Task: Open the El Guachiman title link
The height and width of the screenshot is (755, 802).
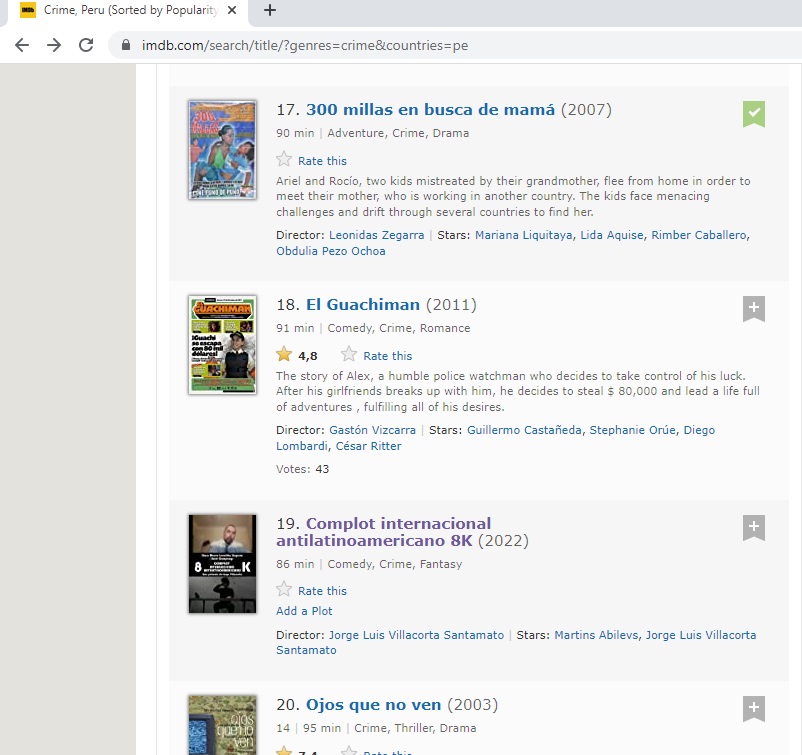Action: (x=363, y=305)
